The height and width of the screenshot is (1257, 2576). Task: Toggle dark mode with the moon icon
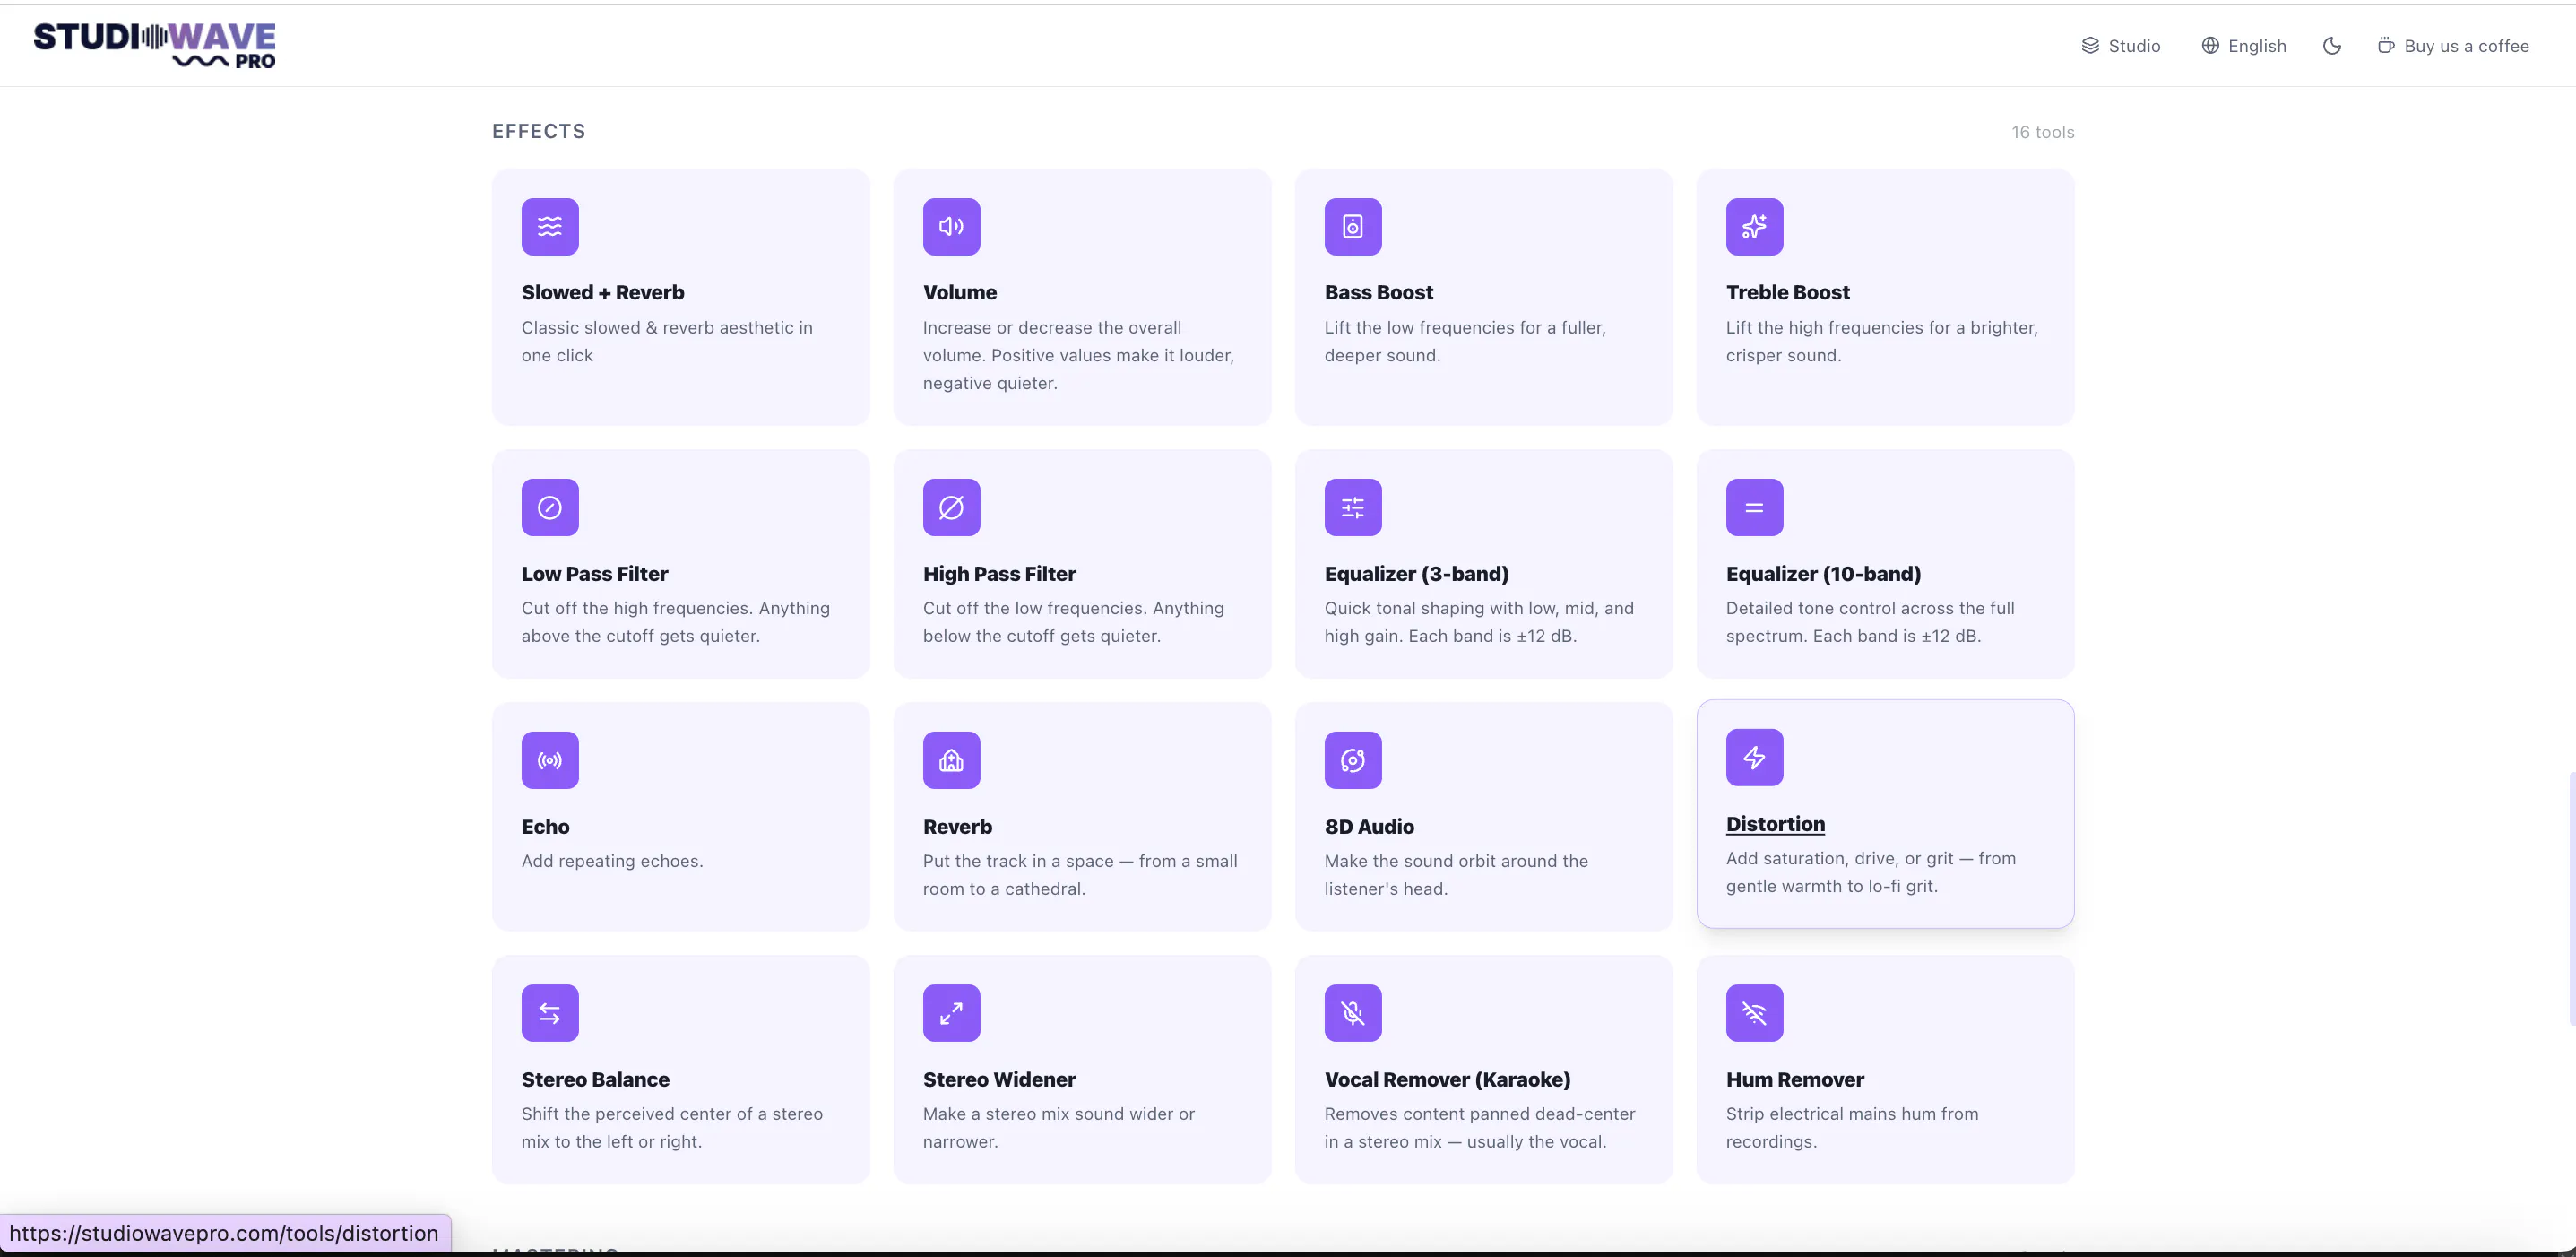2331,46
